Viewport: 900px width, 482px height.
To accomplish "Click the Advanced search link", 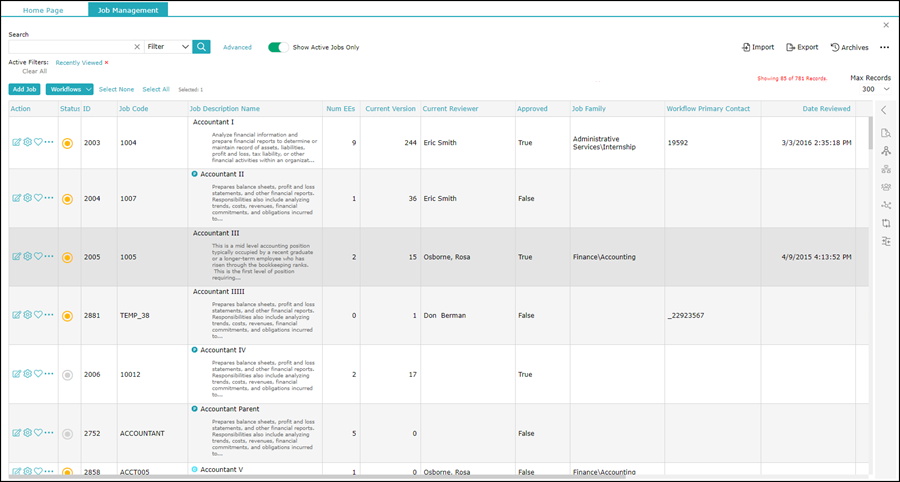I will point(237,47).
